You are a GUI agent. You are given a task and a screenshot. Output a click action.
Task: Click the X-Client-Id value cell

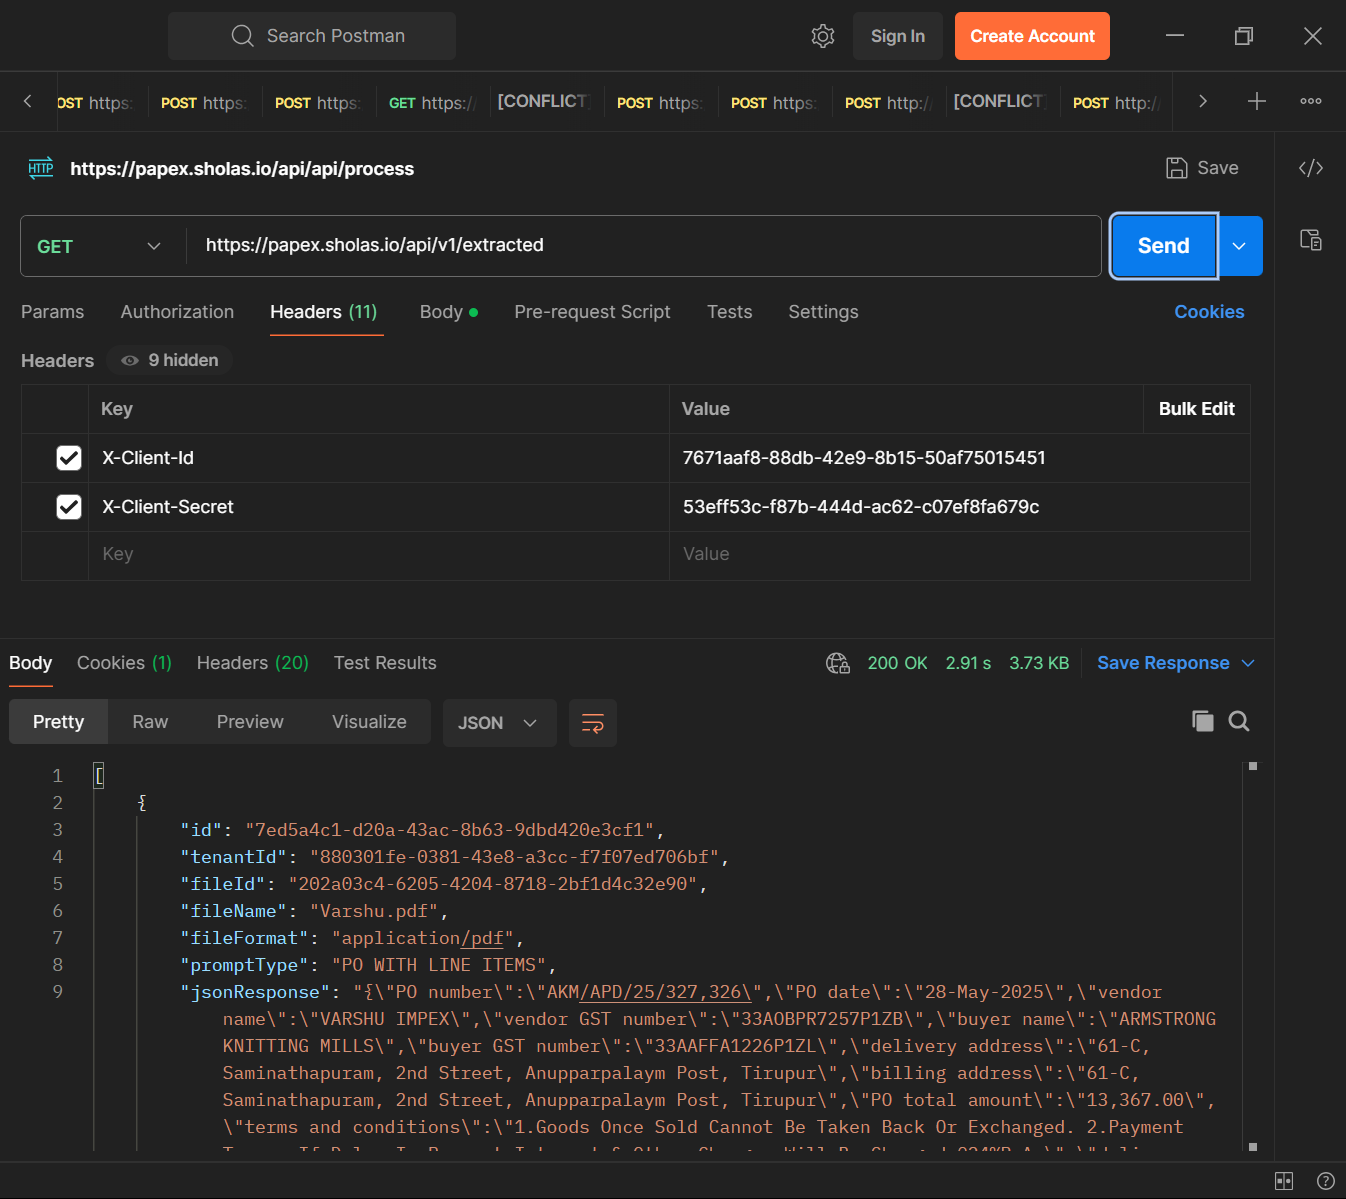(x=959, y=458)
